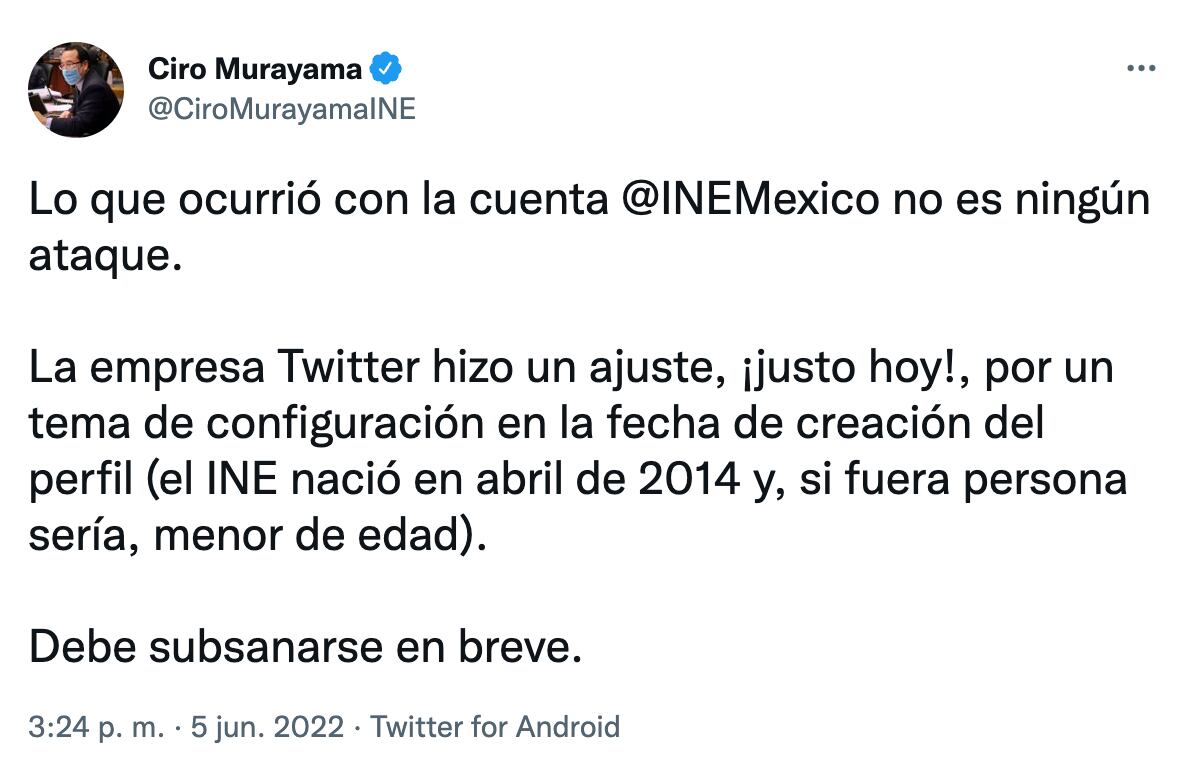This screenshot has width=1190, height=770.
Task: Click the 3:24 p. m. timestamp
Action: tap(96, 727)
